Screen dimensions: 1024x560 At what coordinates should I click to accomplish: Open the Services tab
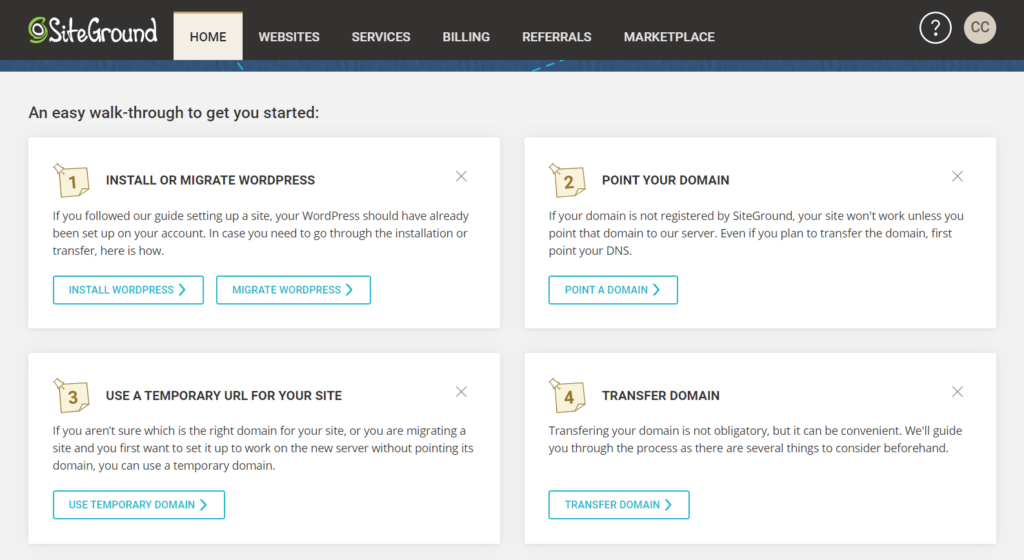click(381, 37)
